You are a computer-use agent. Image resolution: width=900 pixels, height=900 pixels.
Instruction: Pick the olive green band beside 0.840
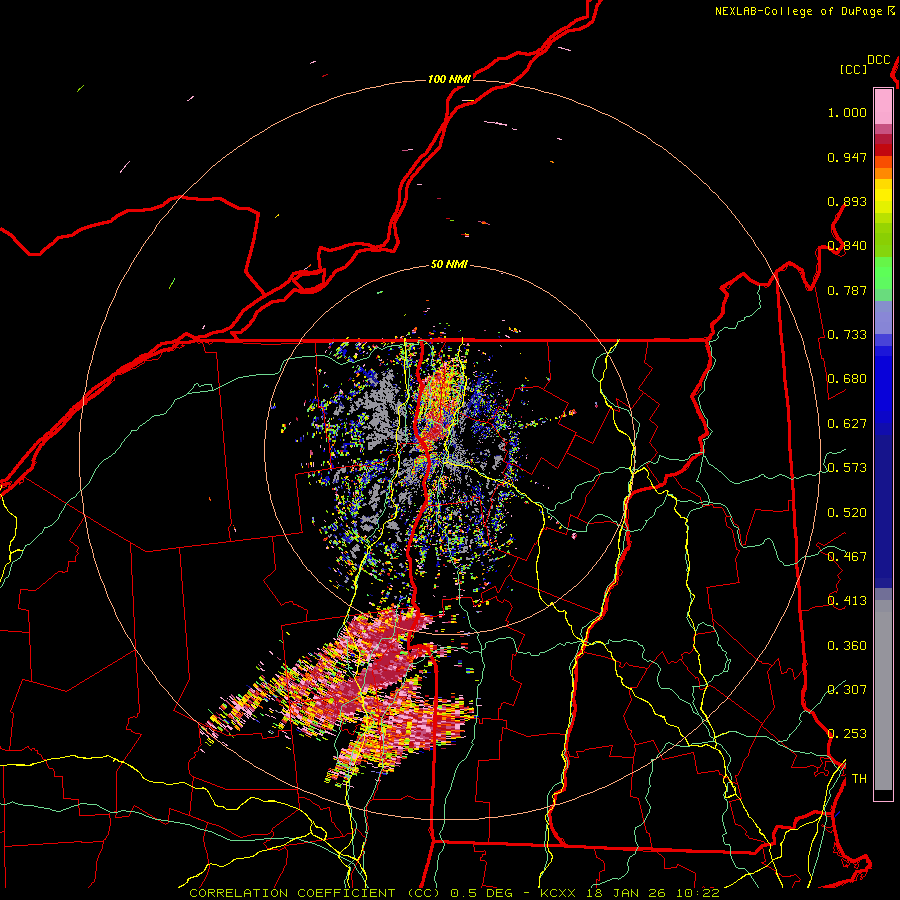[883, 239]
